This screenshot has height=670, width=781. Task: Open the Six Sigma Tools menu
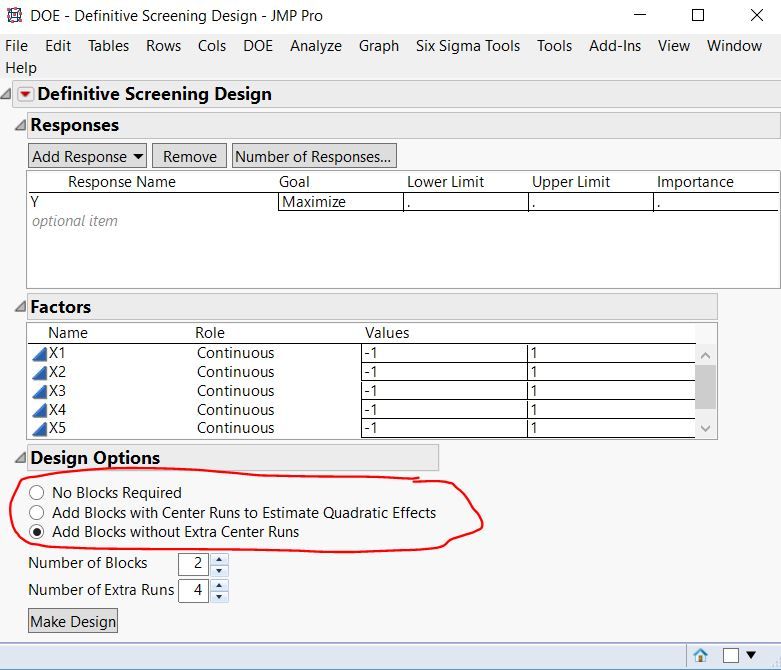[x=468, y=46]
